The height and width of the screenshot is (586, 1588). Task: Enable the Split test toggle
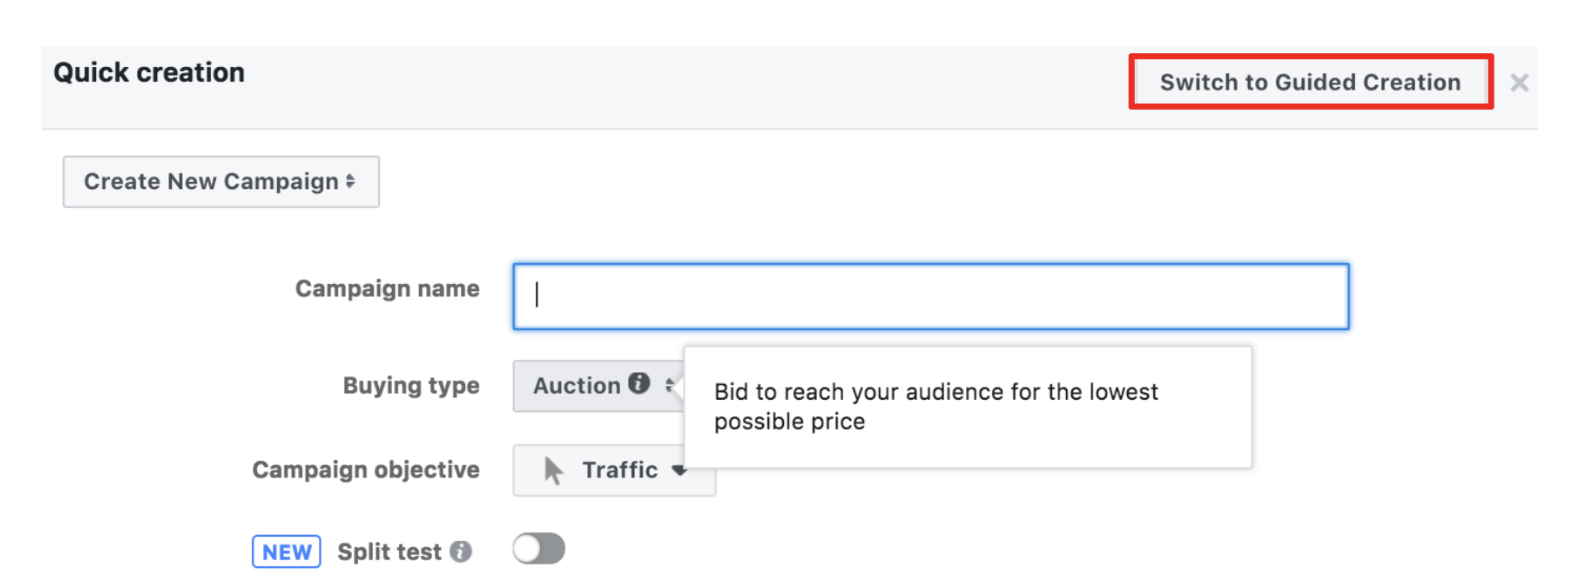click(539, 549)
